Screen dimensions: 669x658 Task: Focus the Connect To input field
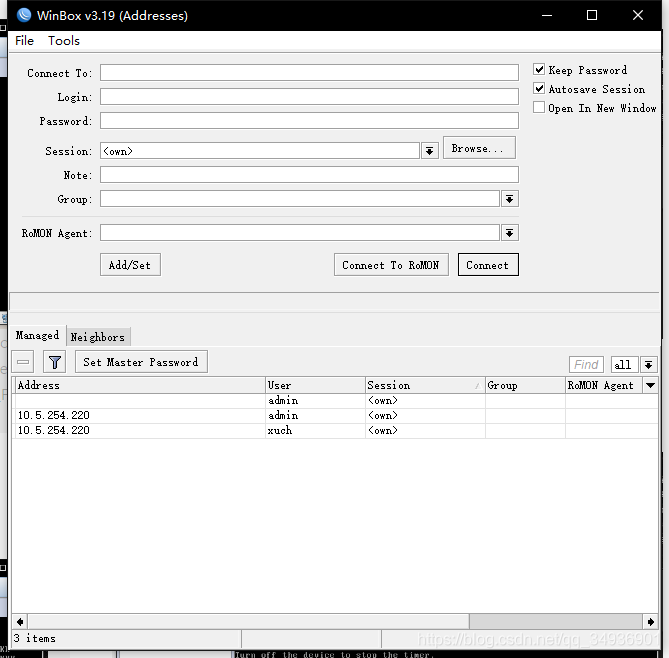309,73
